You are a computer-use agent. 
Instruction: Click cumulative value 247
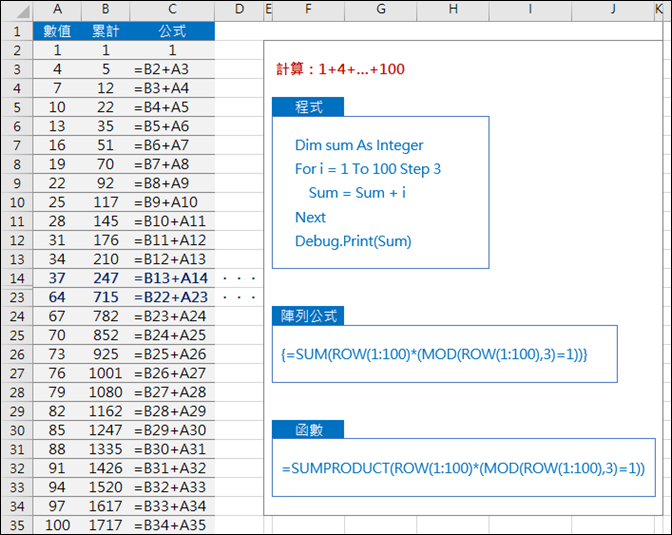point(105,278)
